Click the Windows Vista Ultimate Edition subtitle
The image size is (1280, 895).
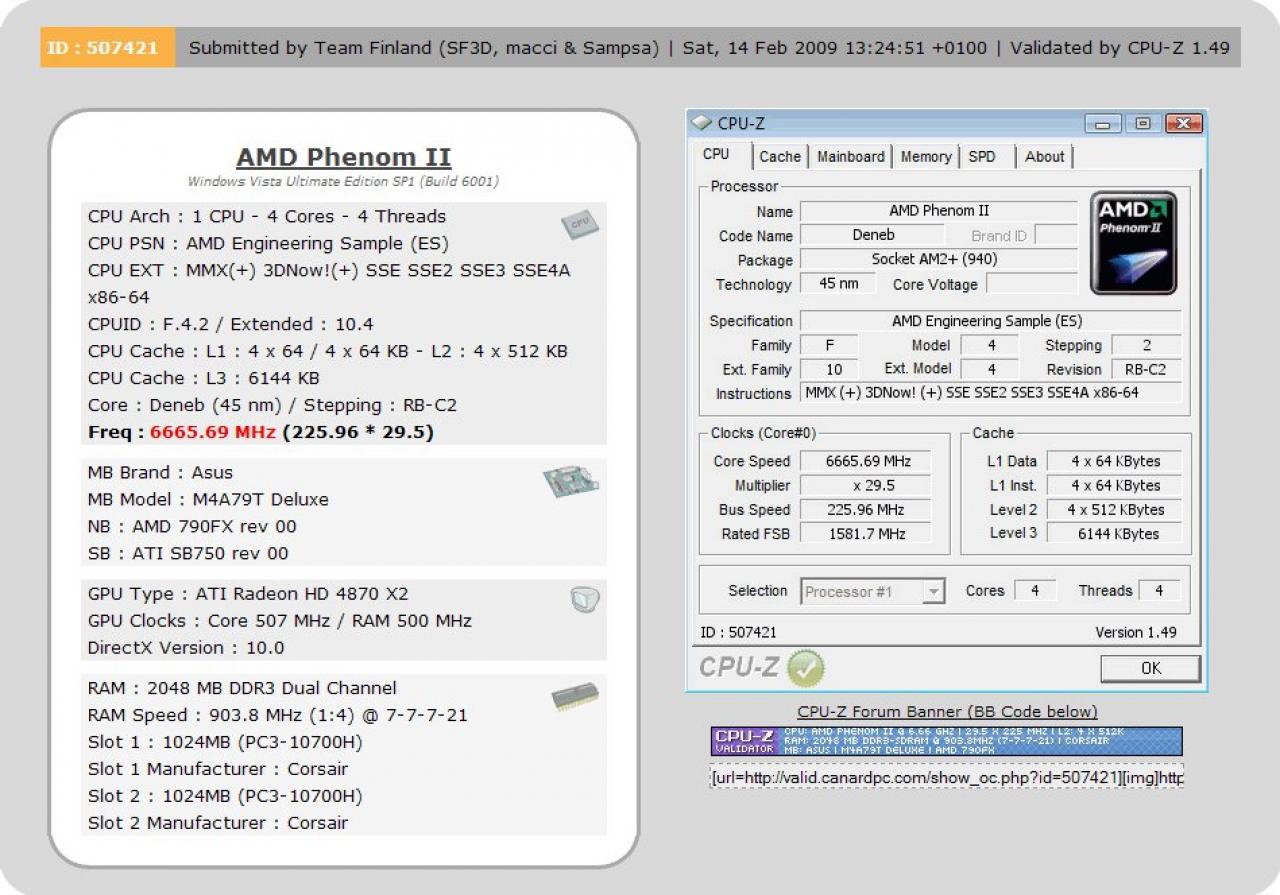[343, 182]
